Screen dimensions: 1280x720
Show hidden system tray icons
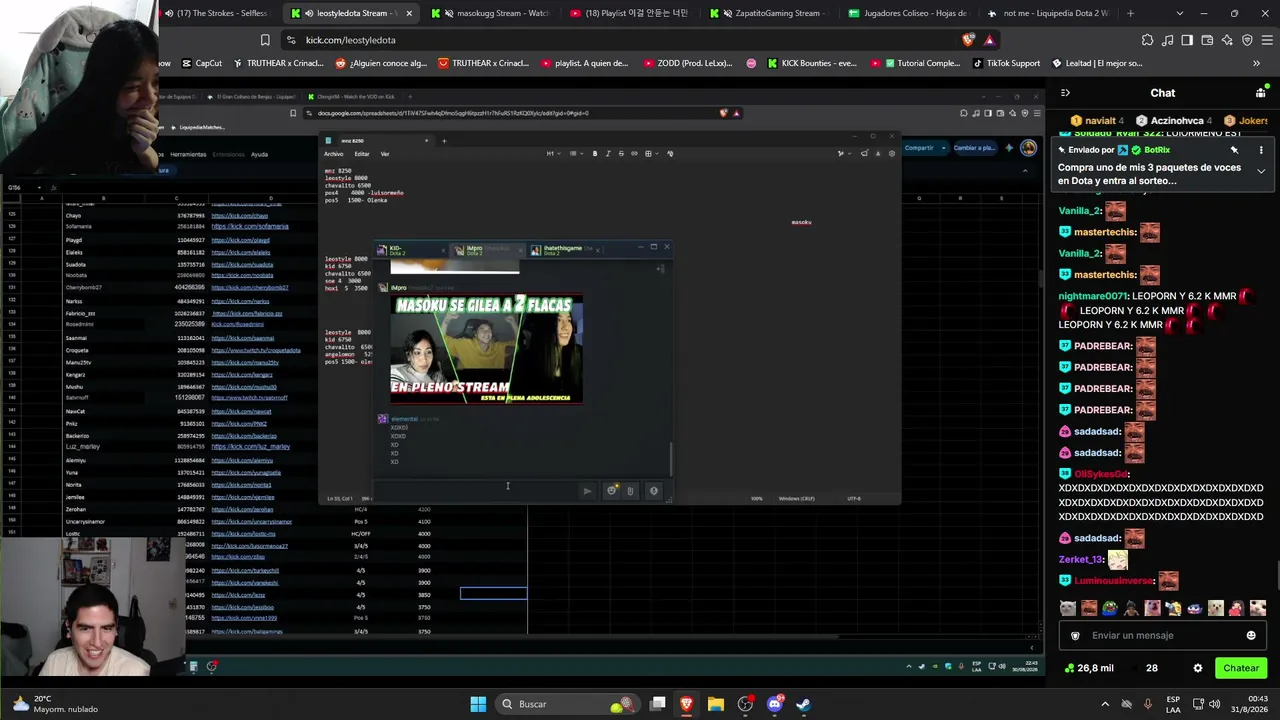coord(1104,704)
